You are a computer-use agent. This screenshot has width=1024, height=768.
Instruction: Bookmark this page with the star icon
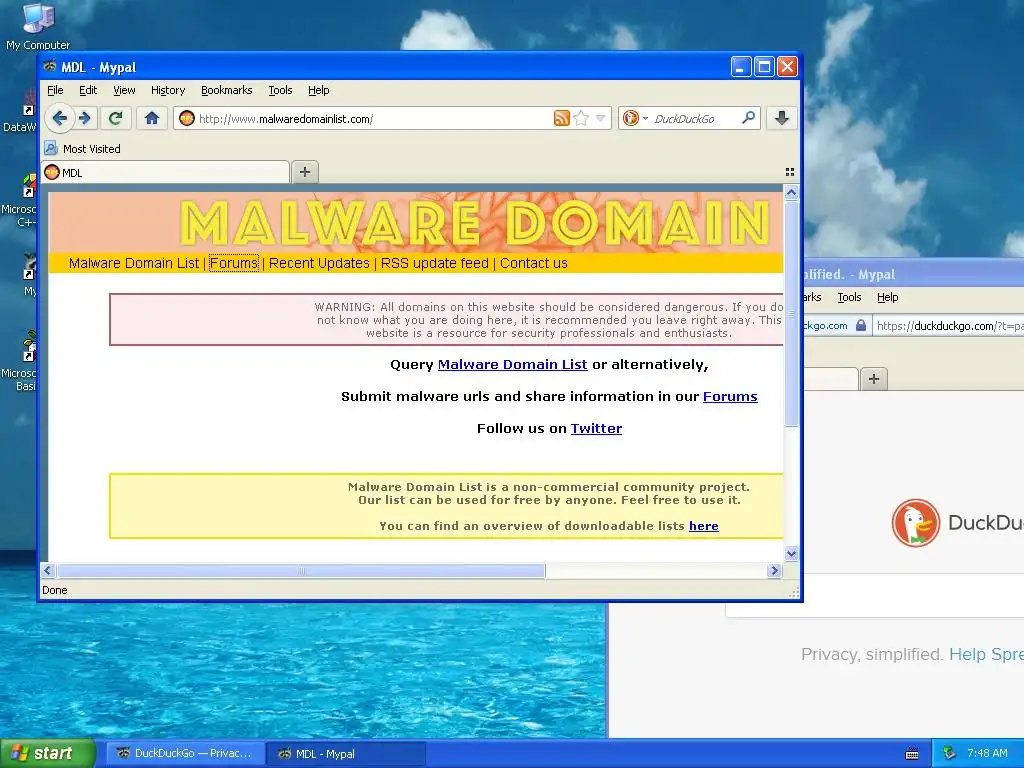581,118
